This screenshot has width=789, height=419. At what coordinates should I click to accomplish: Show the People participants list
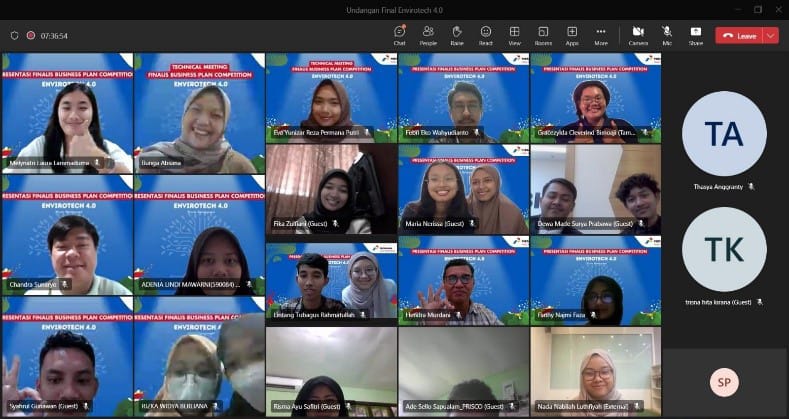coord(428,35)
